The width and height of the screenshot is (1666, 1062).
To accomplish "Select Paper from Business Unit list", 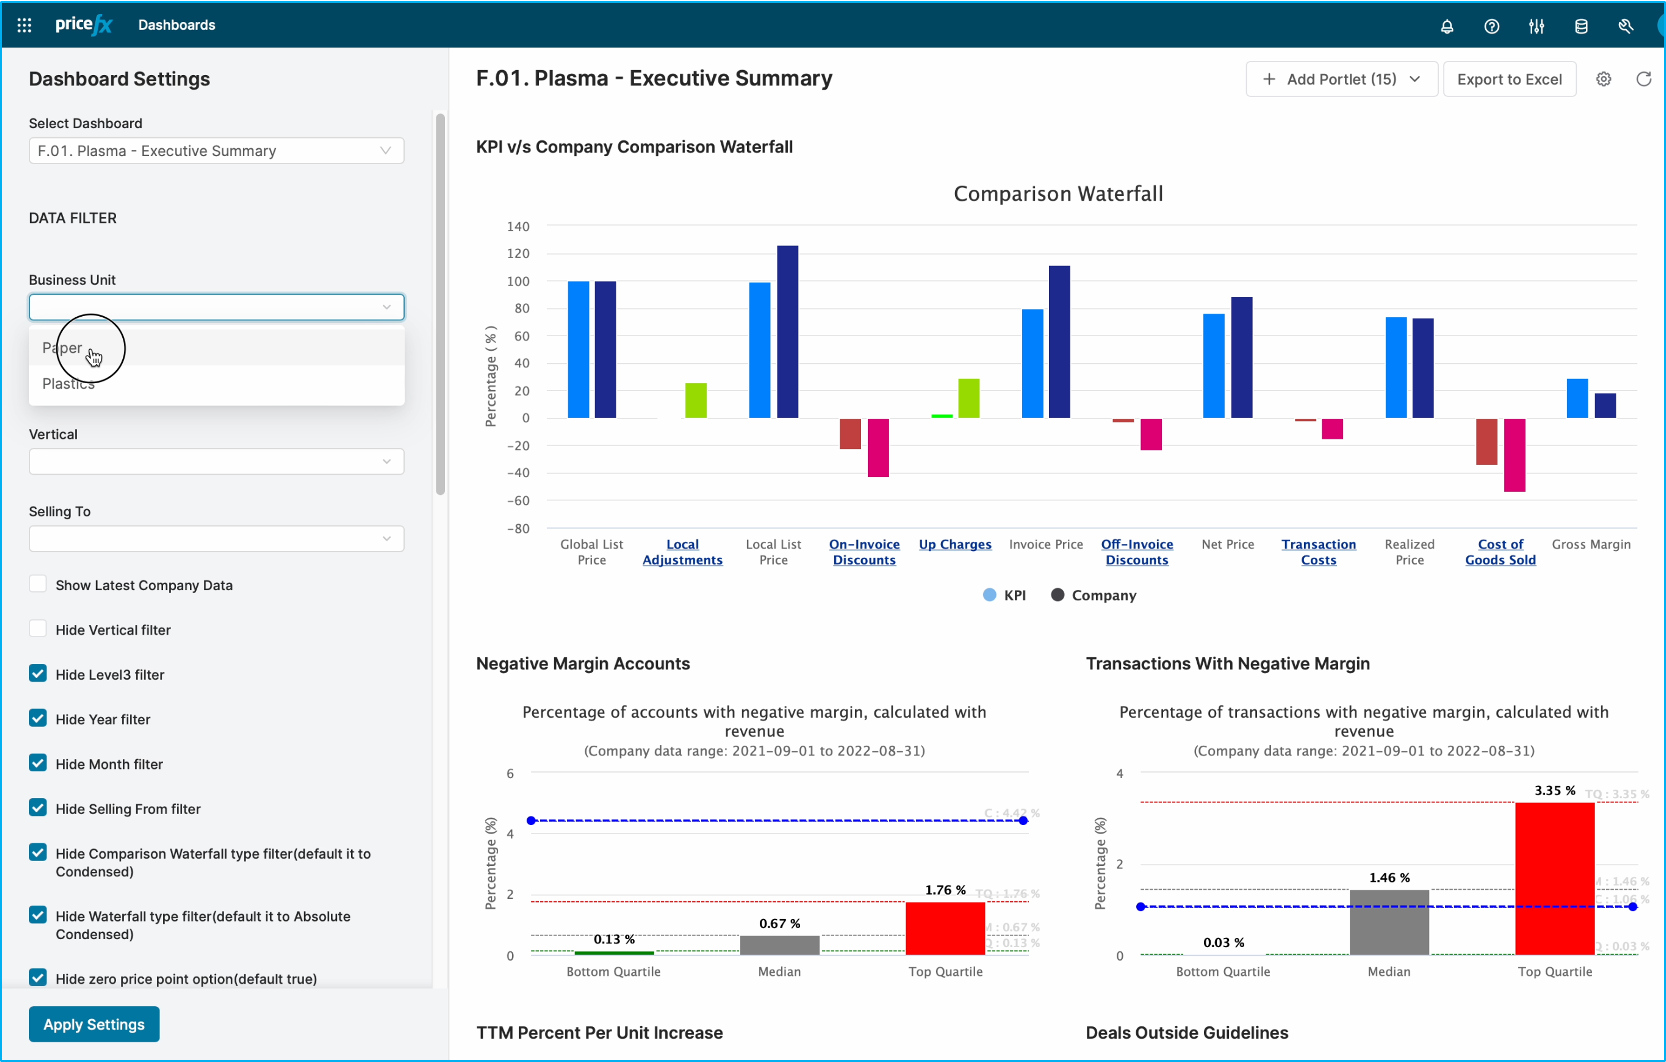I will pyautogui.click(x=63, y=348).
